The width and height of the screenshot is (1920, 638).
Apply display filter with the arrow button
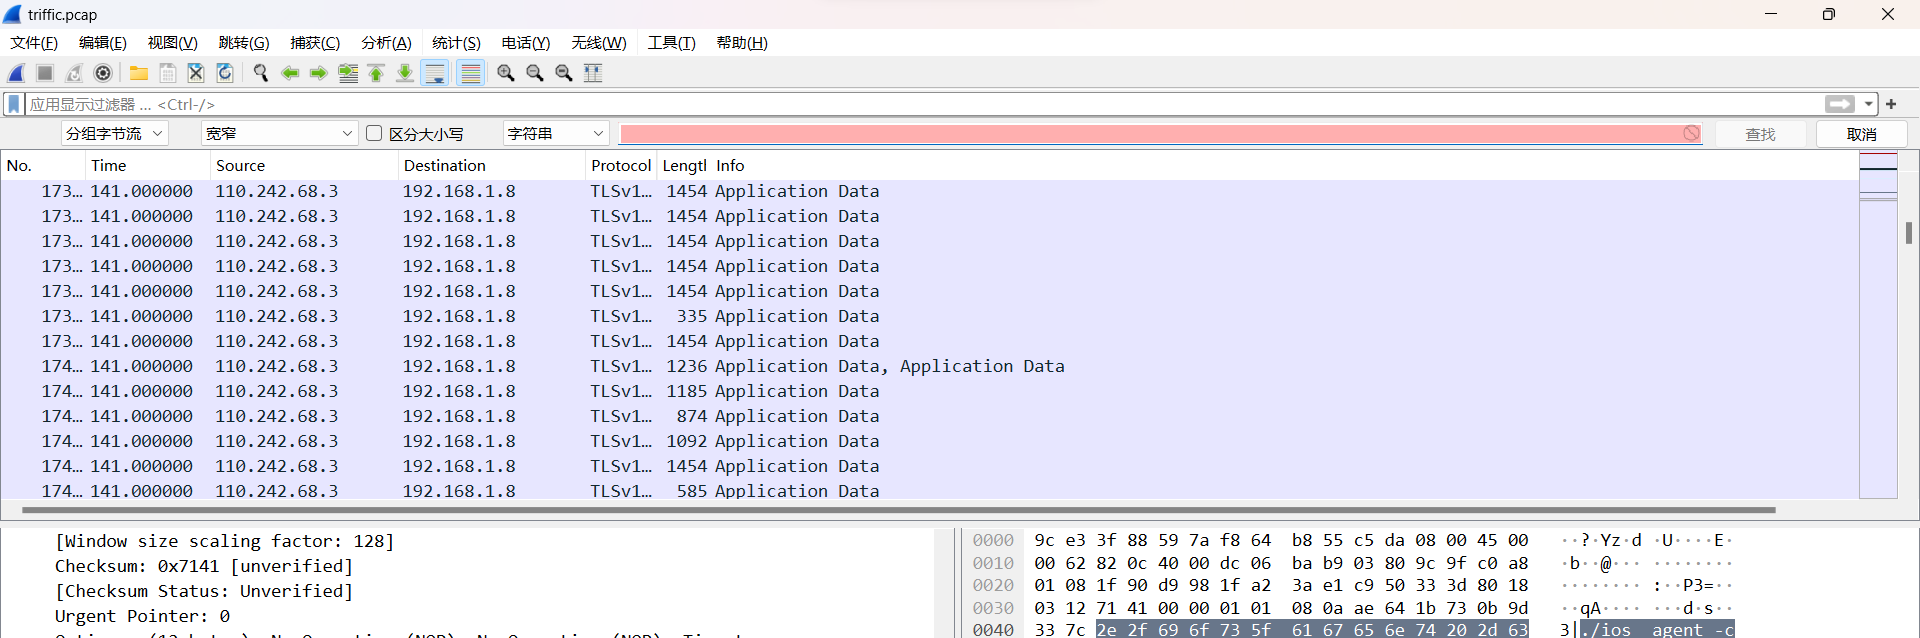(x=1840, y=104)
